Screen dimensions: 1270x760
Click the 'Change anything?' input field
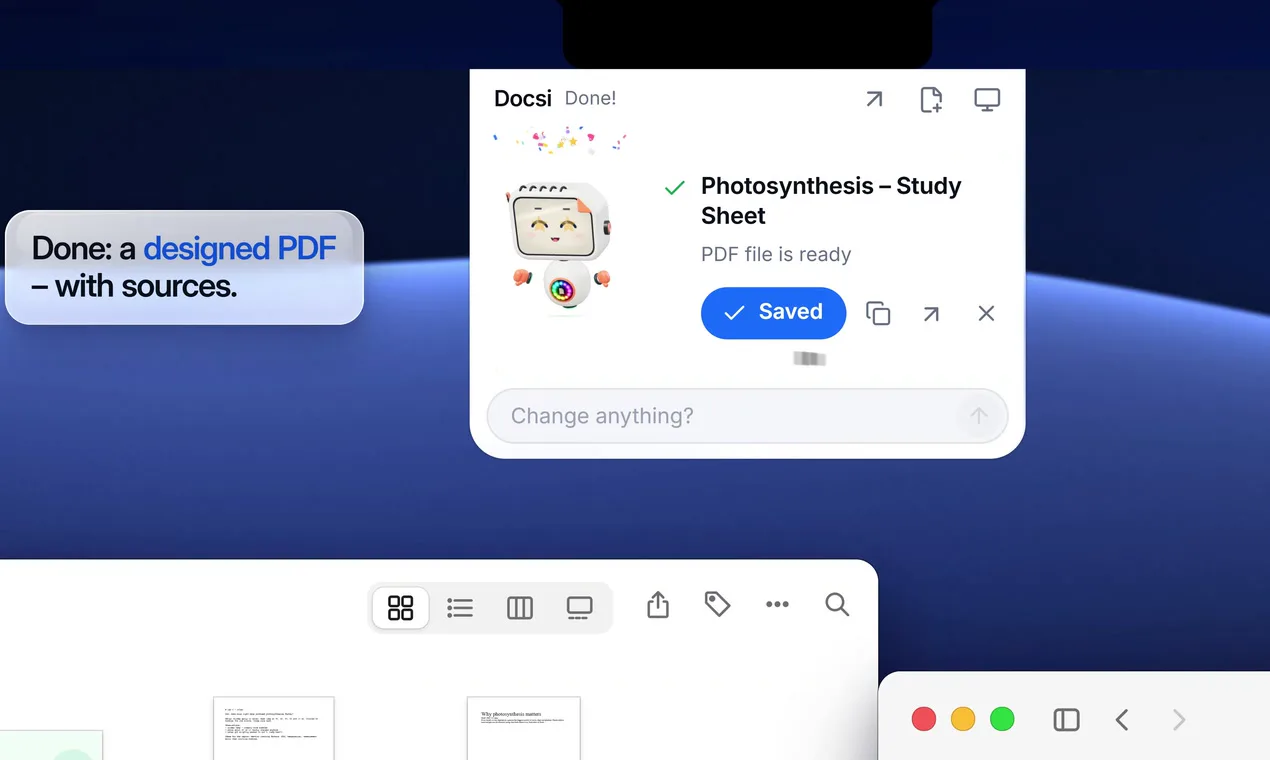coord(747,416)
